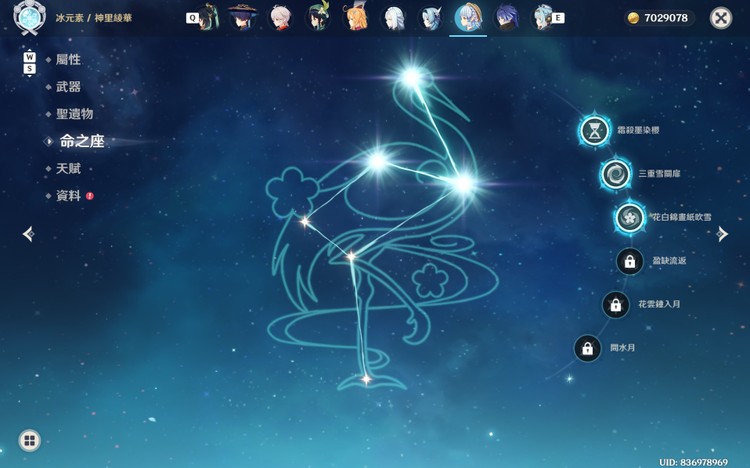
Task: Go to next character with right arrow
Action: pyautogui.click(x=722, y=234)
